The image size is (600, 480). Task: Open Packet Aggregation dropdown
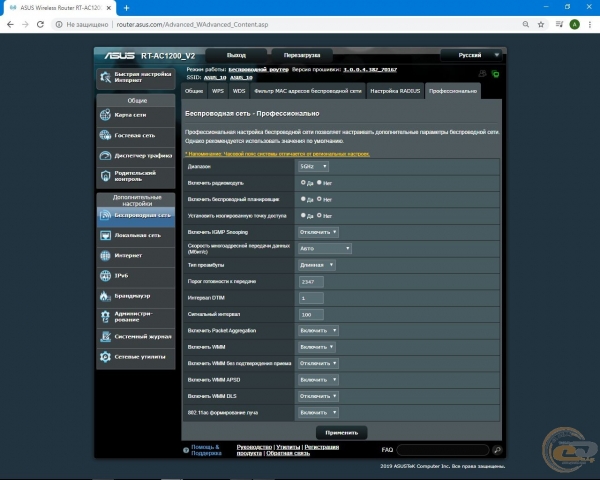(x=318, y=330)
